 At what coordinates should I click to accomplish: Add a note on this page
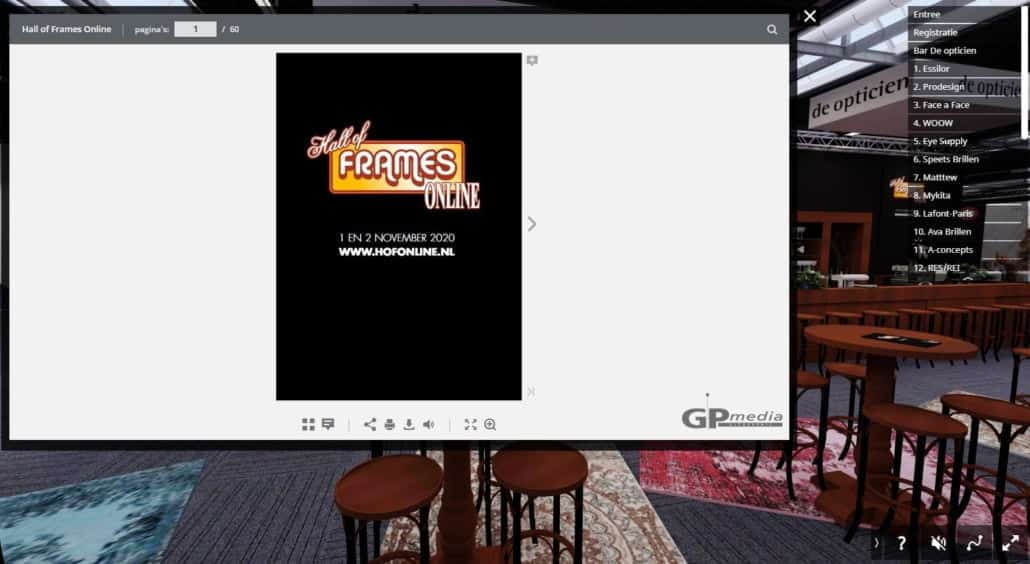pyautogui.click(x=532, y=60)
